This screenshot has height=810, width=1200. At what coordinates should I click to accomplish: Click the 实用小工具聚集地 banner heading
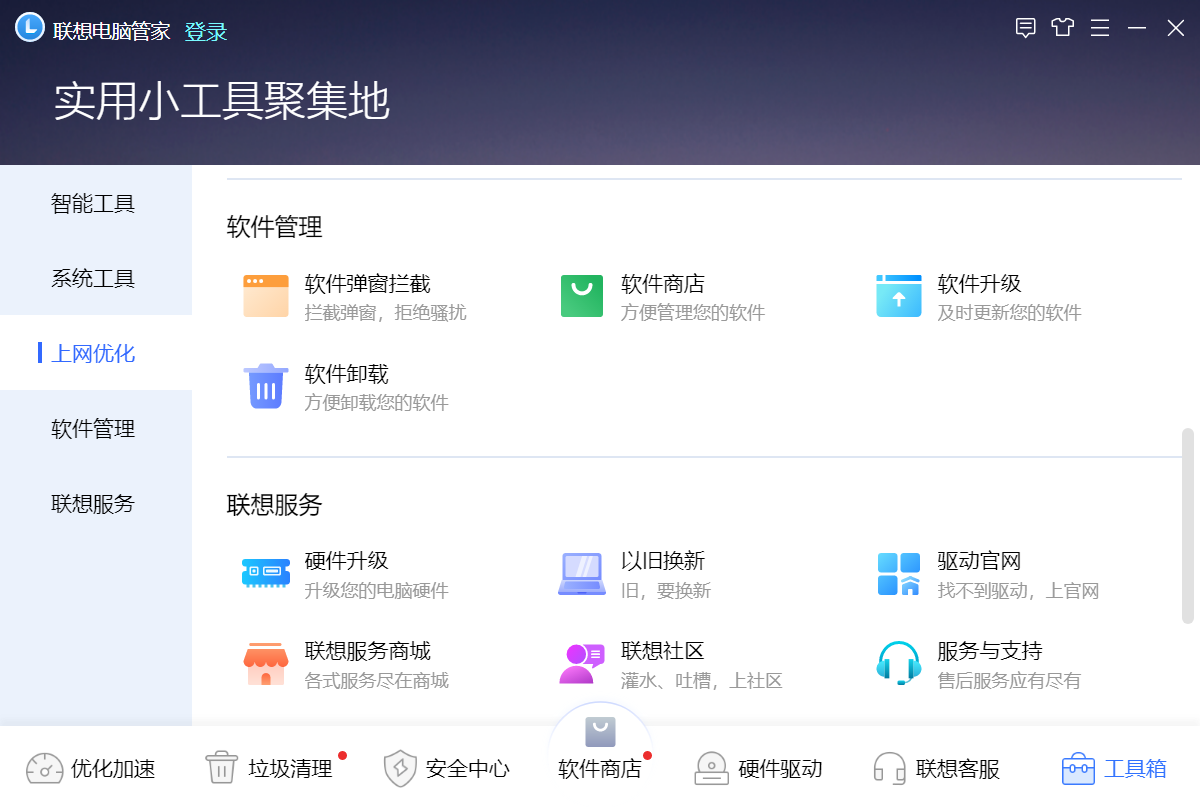(x=222, y=101)
